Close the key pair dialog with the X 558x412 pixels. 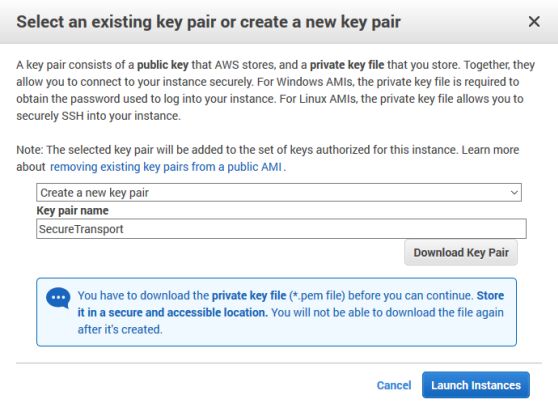(534, 22)
